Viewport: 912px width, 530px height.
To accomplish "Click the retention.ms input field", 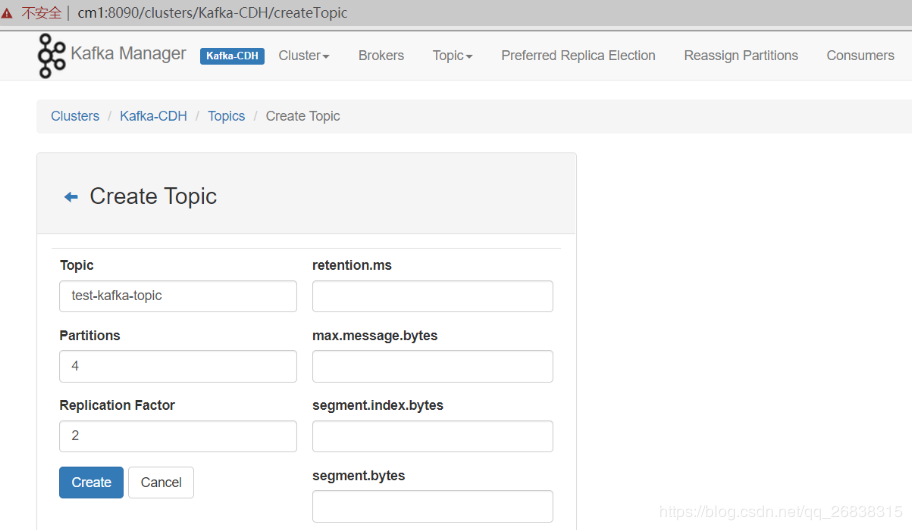I will 432,296.
